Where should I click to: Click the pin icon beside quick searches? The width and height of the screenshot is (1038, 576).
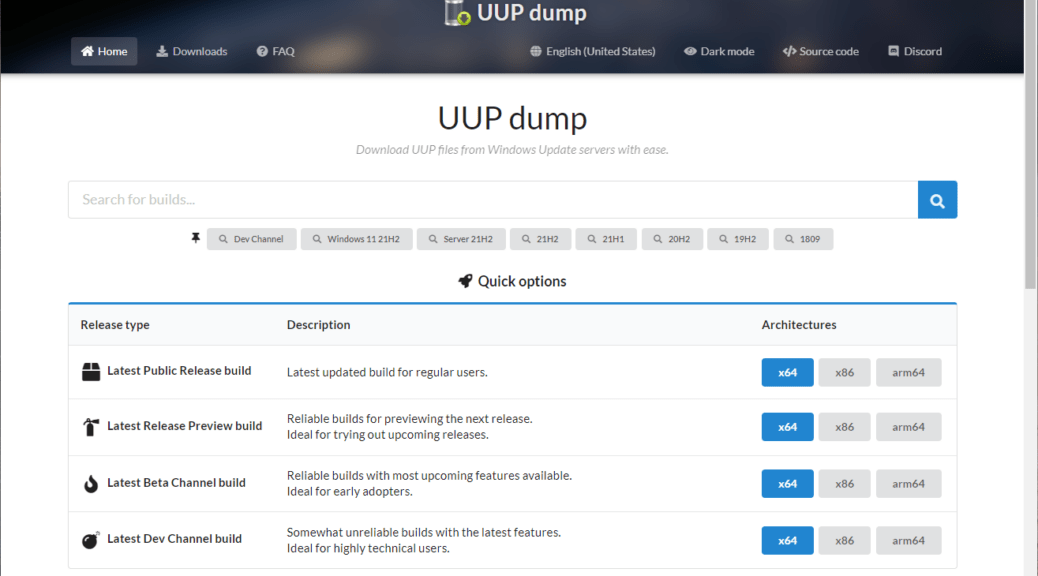[x=195, y=239]
